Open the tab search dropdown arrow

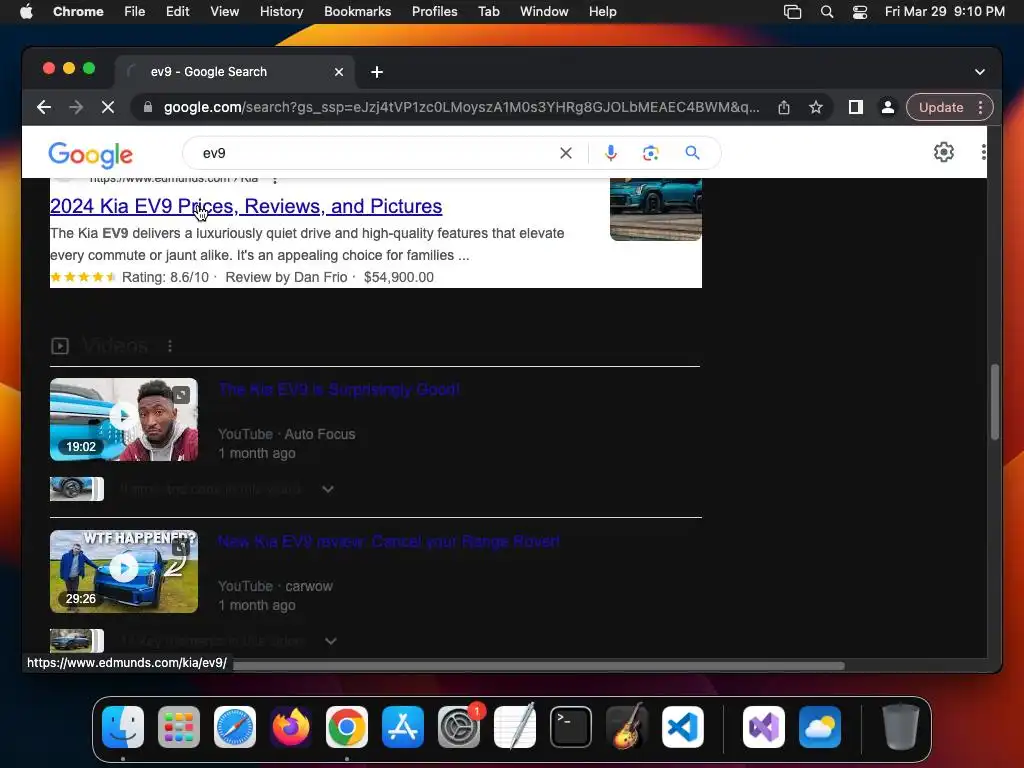click(980, 72)
